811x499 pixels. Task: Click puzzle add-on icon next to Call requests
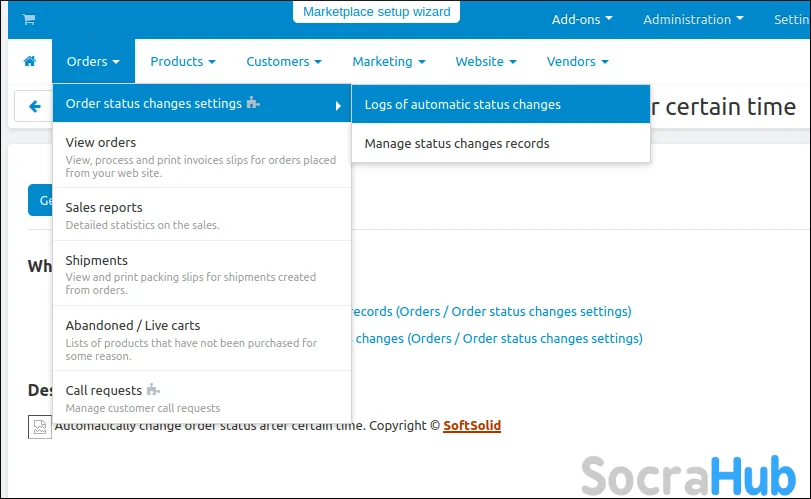pos(153,390)
